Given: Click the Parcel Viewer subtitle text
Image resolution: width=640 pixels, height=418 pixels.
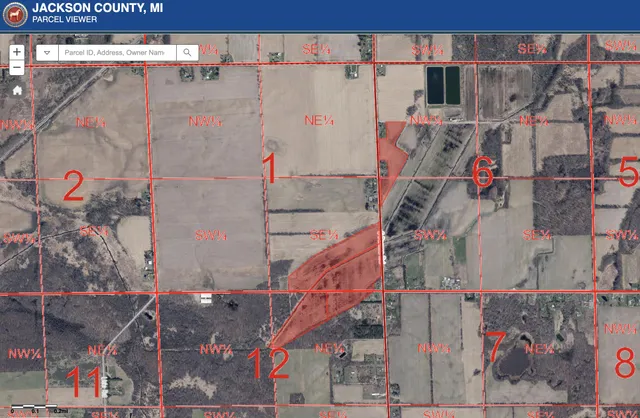Looking at the screenshot, I should pos(62,22).
